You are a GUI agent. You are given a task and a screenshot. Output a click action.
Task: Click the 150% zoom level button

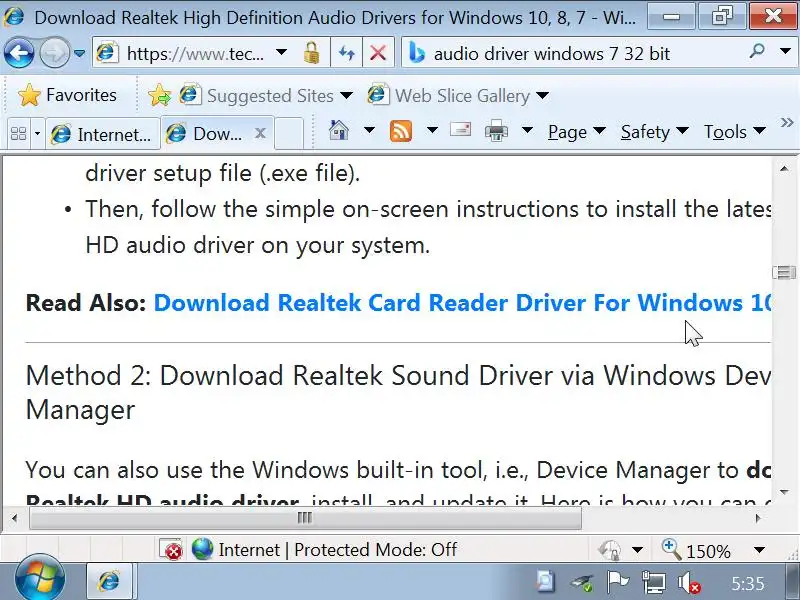pos(697,550)
